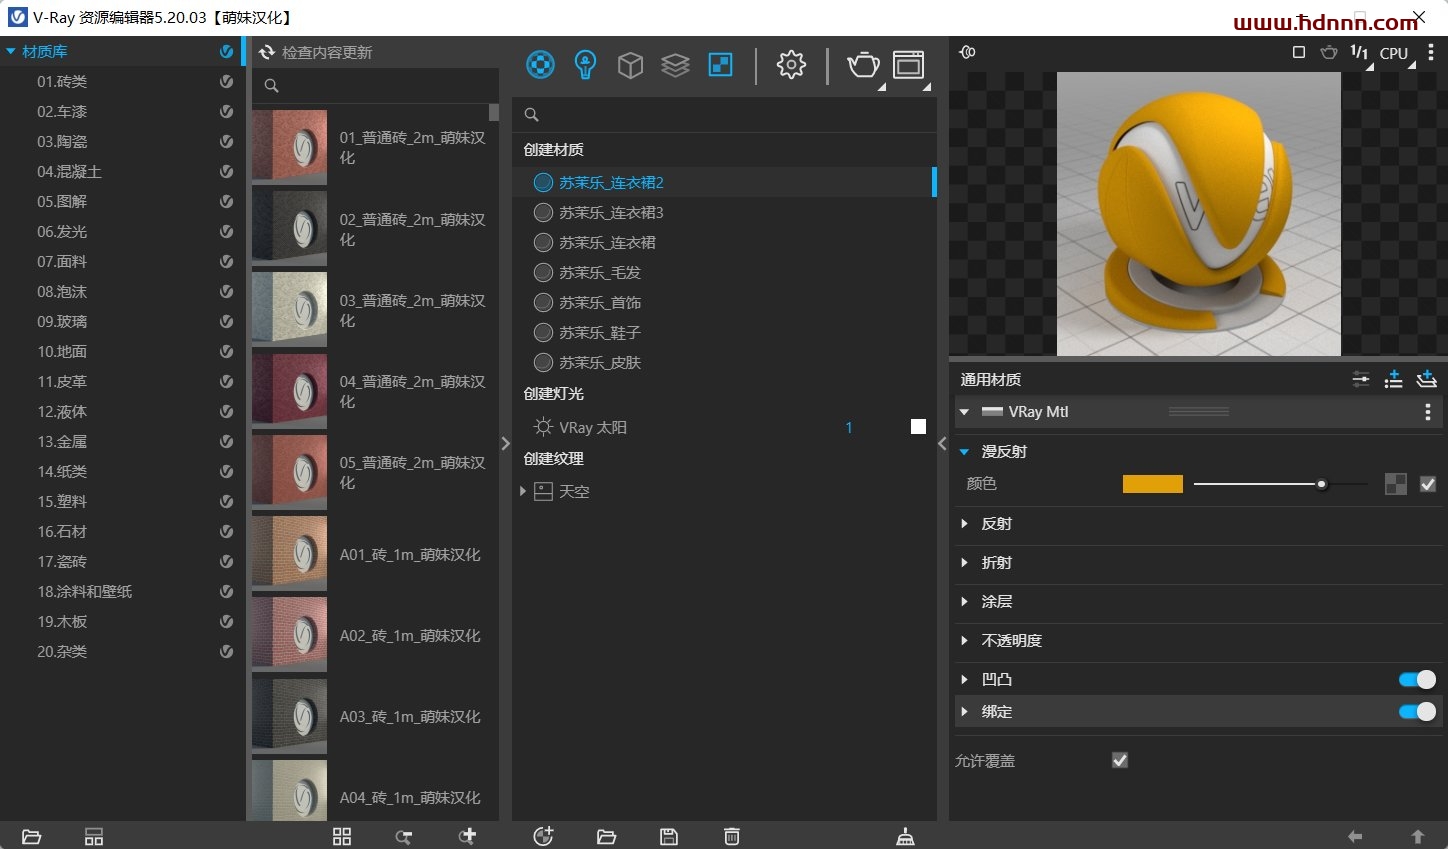Expand the 不透明度 section
1448x849 pixels.
point(964,641)
